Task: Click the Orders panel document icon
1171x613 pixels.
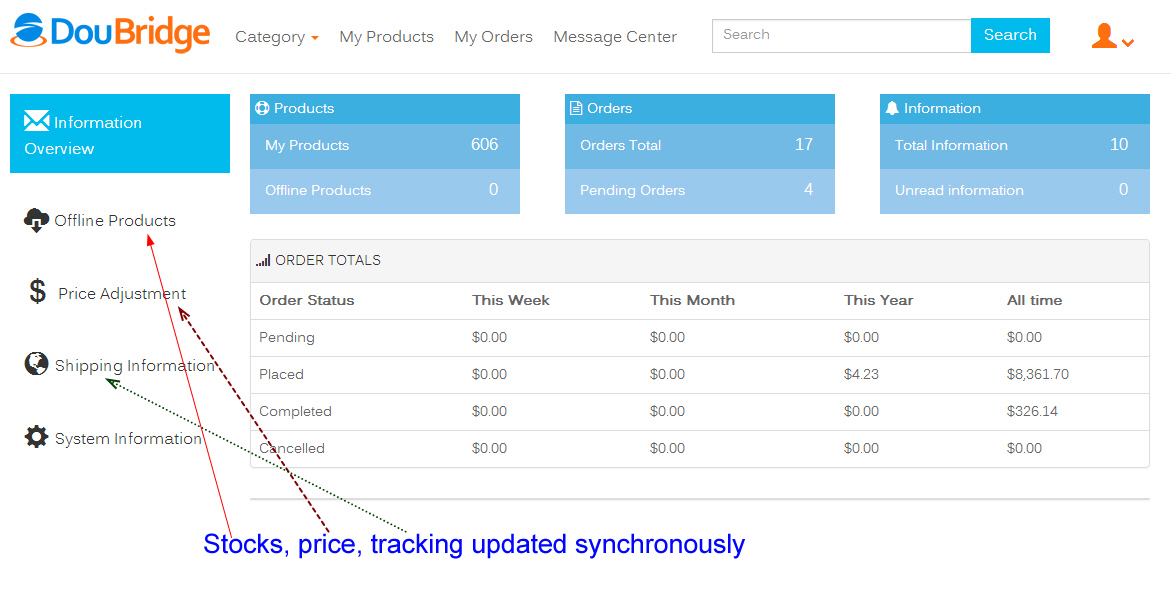Action: (x=576, y=108)
